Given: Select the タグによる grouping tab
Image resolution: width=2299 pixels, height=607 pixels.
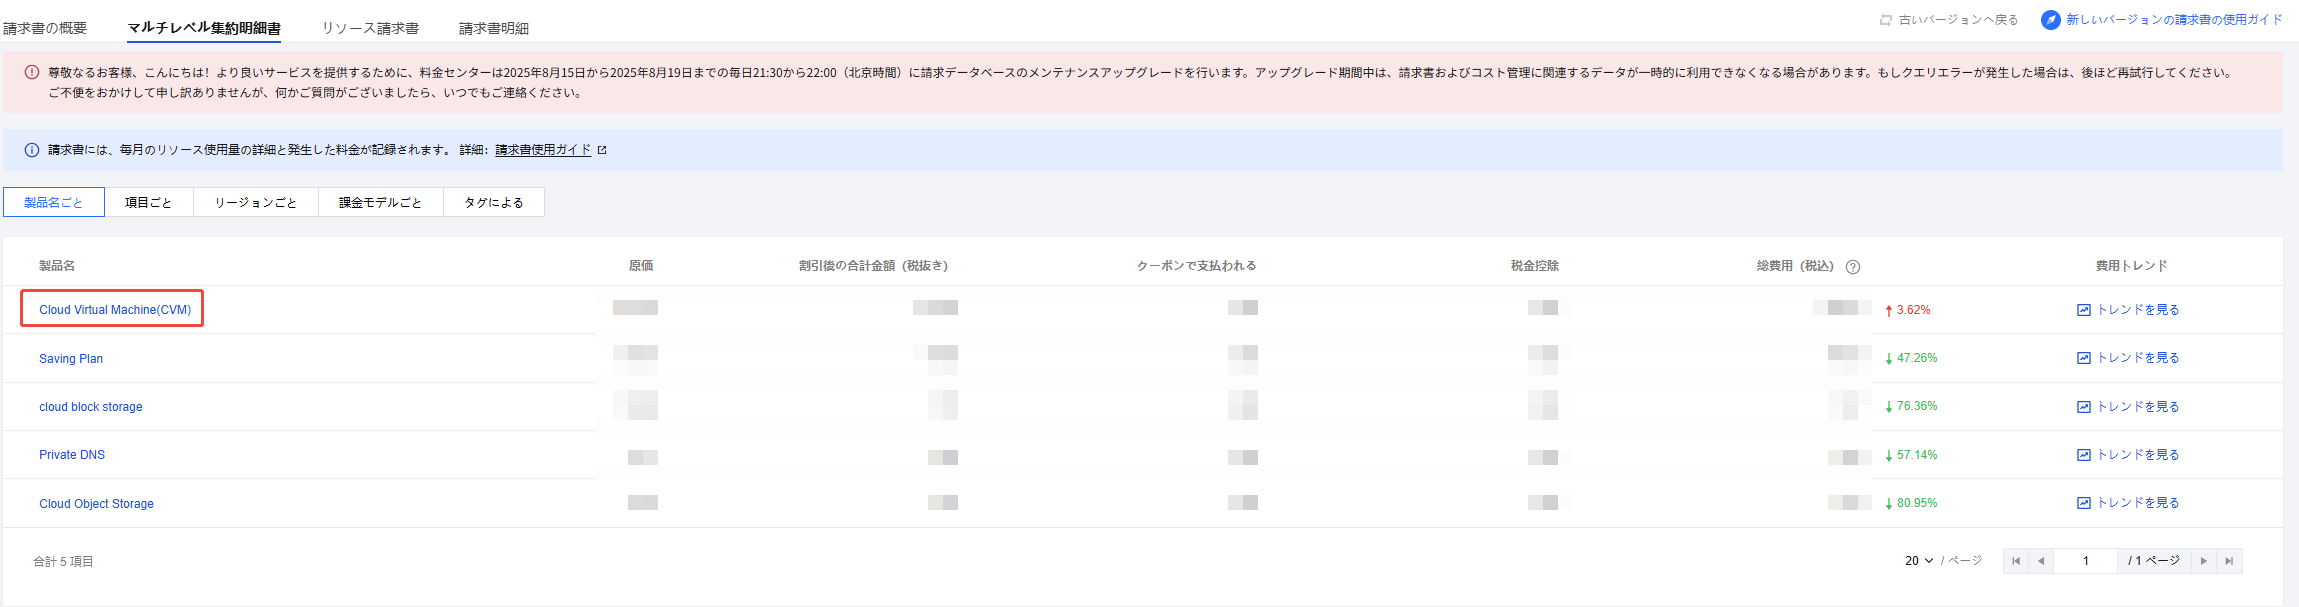Looking at the screenshot, I should 494,202.
